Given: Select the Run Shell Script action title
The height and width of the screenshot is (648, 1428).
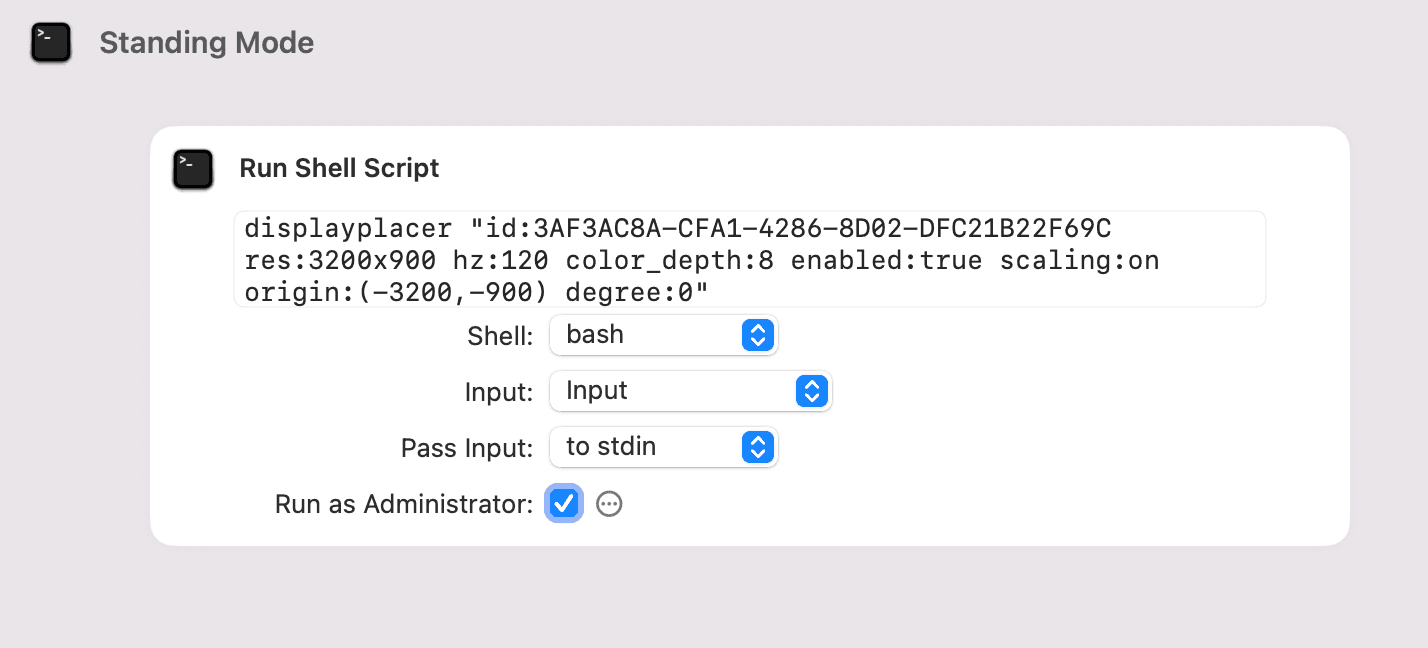Looking at the screenshot, I should pyautogui.click(x=339, y=168).
